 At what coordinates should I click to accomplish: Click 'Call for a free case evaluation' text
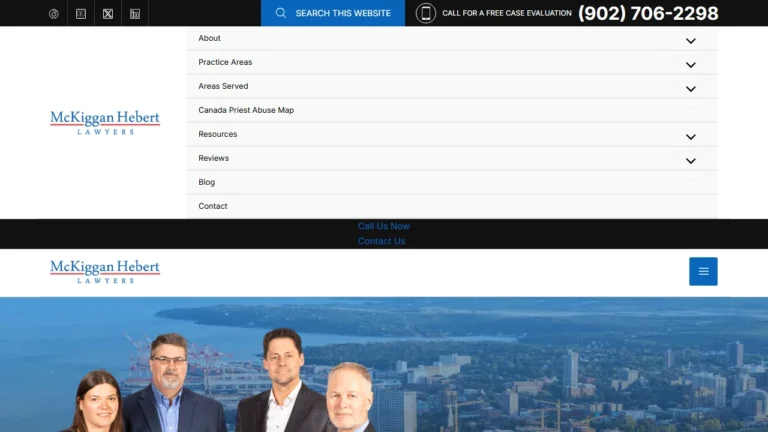tap(507, 13)
